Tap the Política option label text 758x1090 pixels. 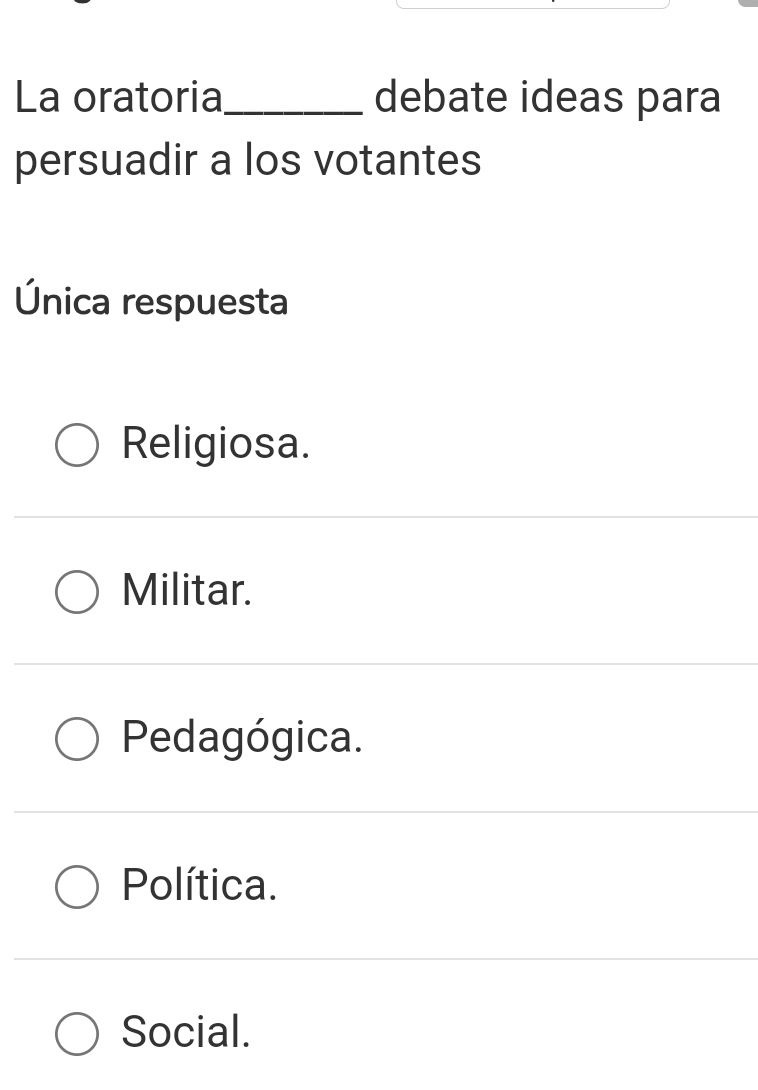point(199,885)
